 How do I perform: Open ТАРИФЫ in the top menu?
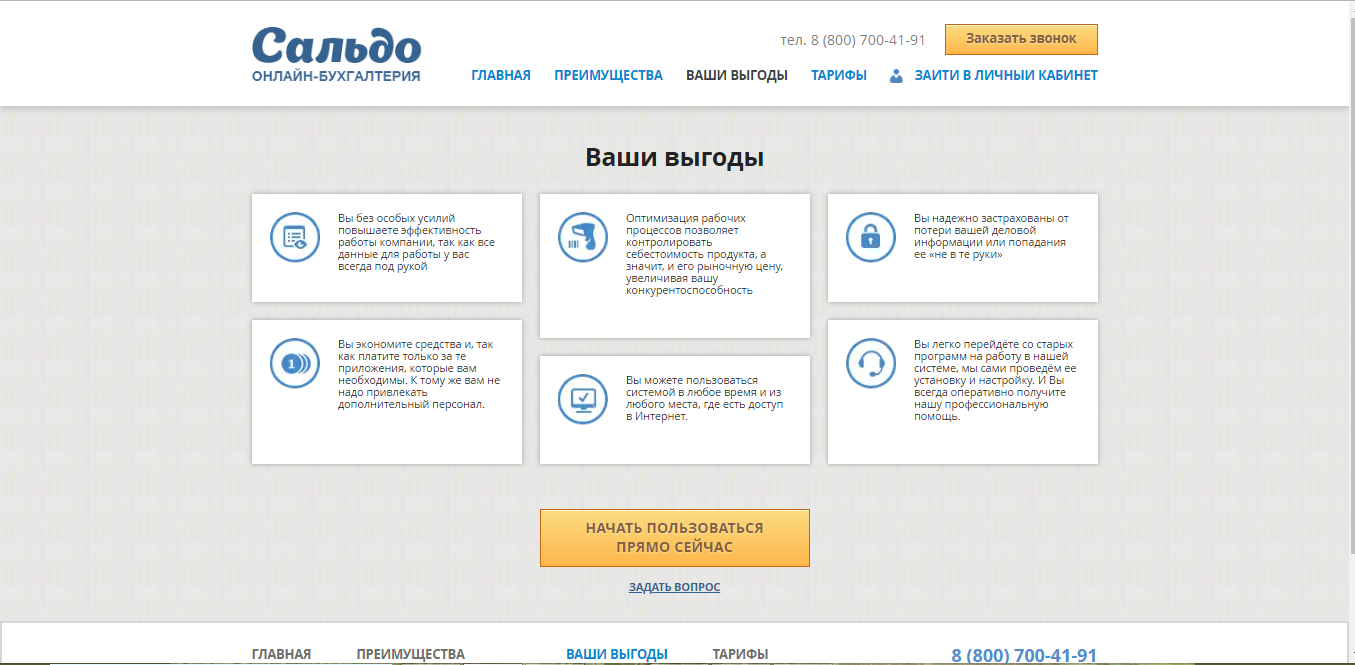(839, 75)
